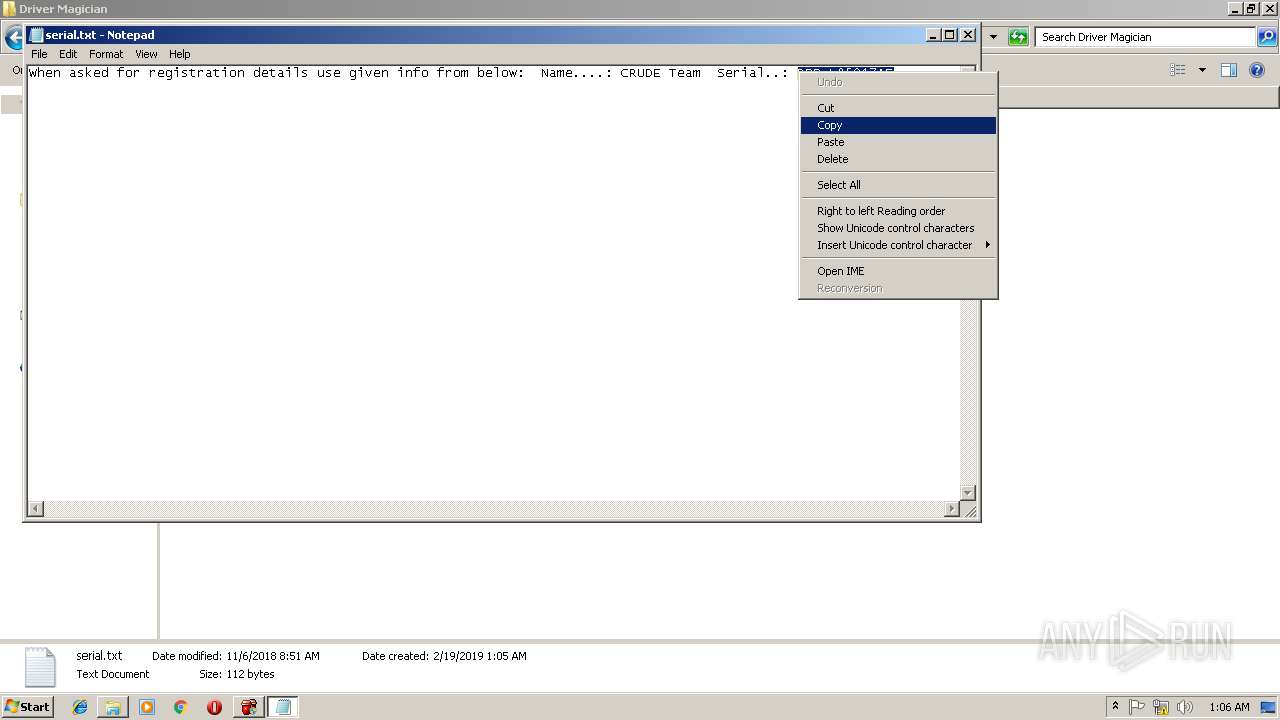
Task: Open Notepad Help menu
Action: (x=179, y=54)
